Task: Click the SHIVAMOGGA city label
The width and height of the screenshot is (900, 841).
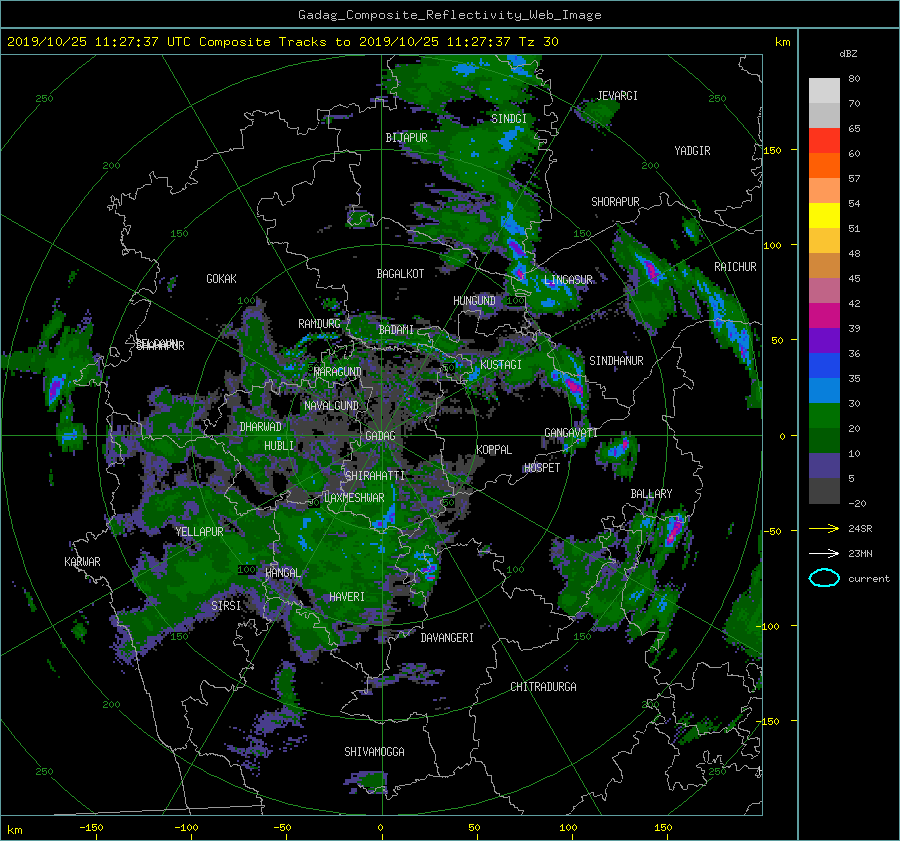Action: pyautogui.click(x=374, y=752)
